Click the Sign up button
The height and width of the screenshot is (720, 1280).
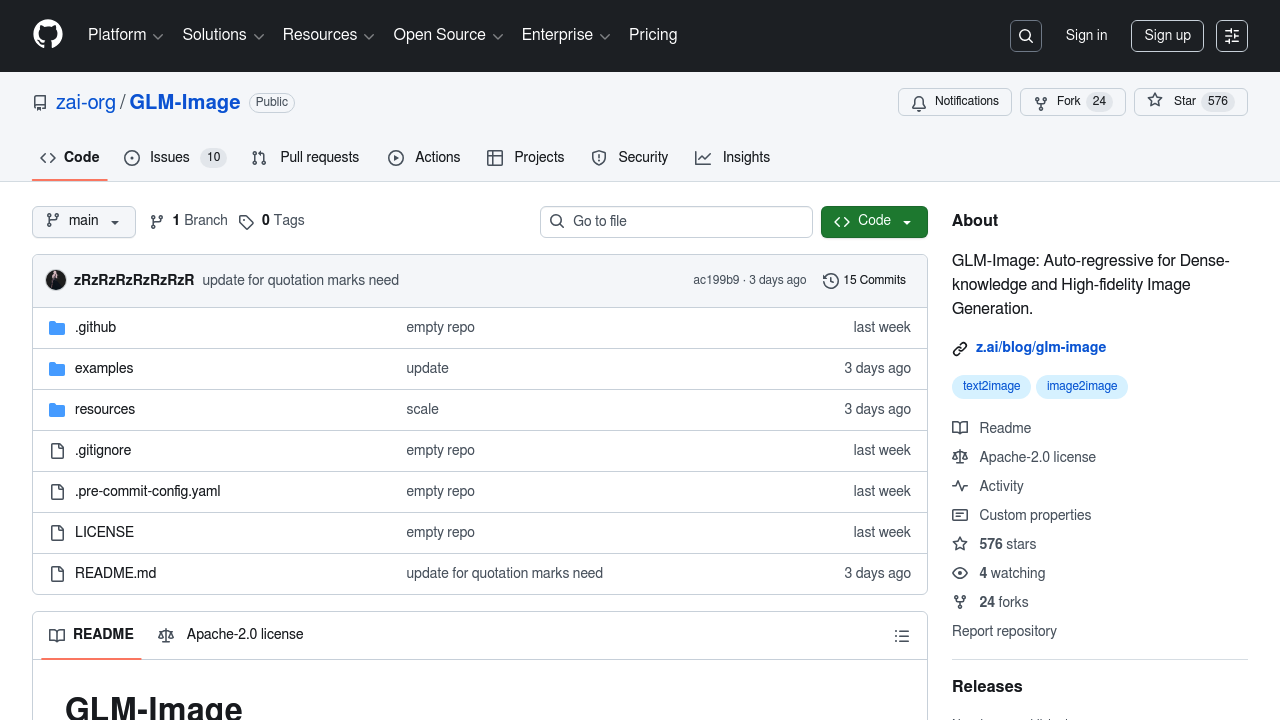tap(1167, 35)
